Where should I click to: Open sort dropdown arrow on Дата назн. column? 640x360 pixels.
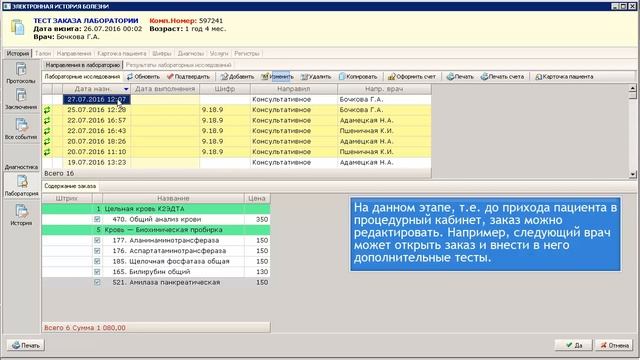coord(126,89)
